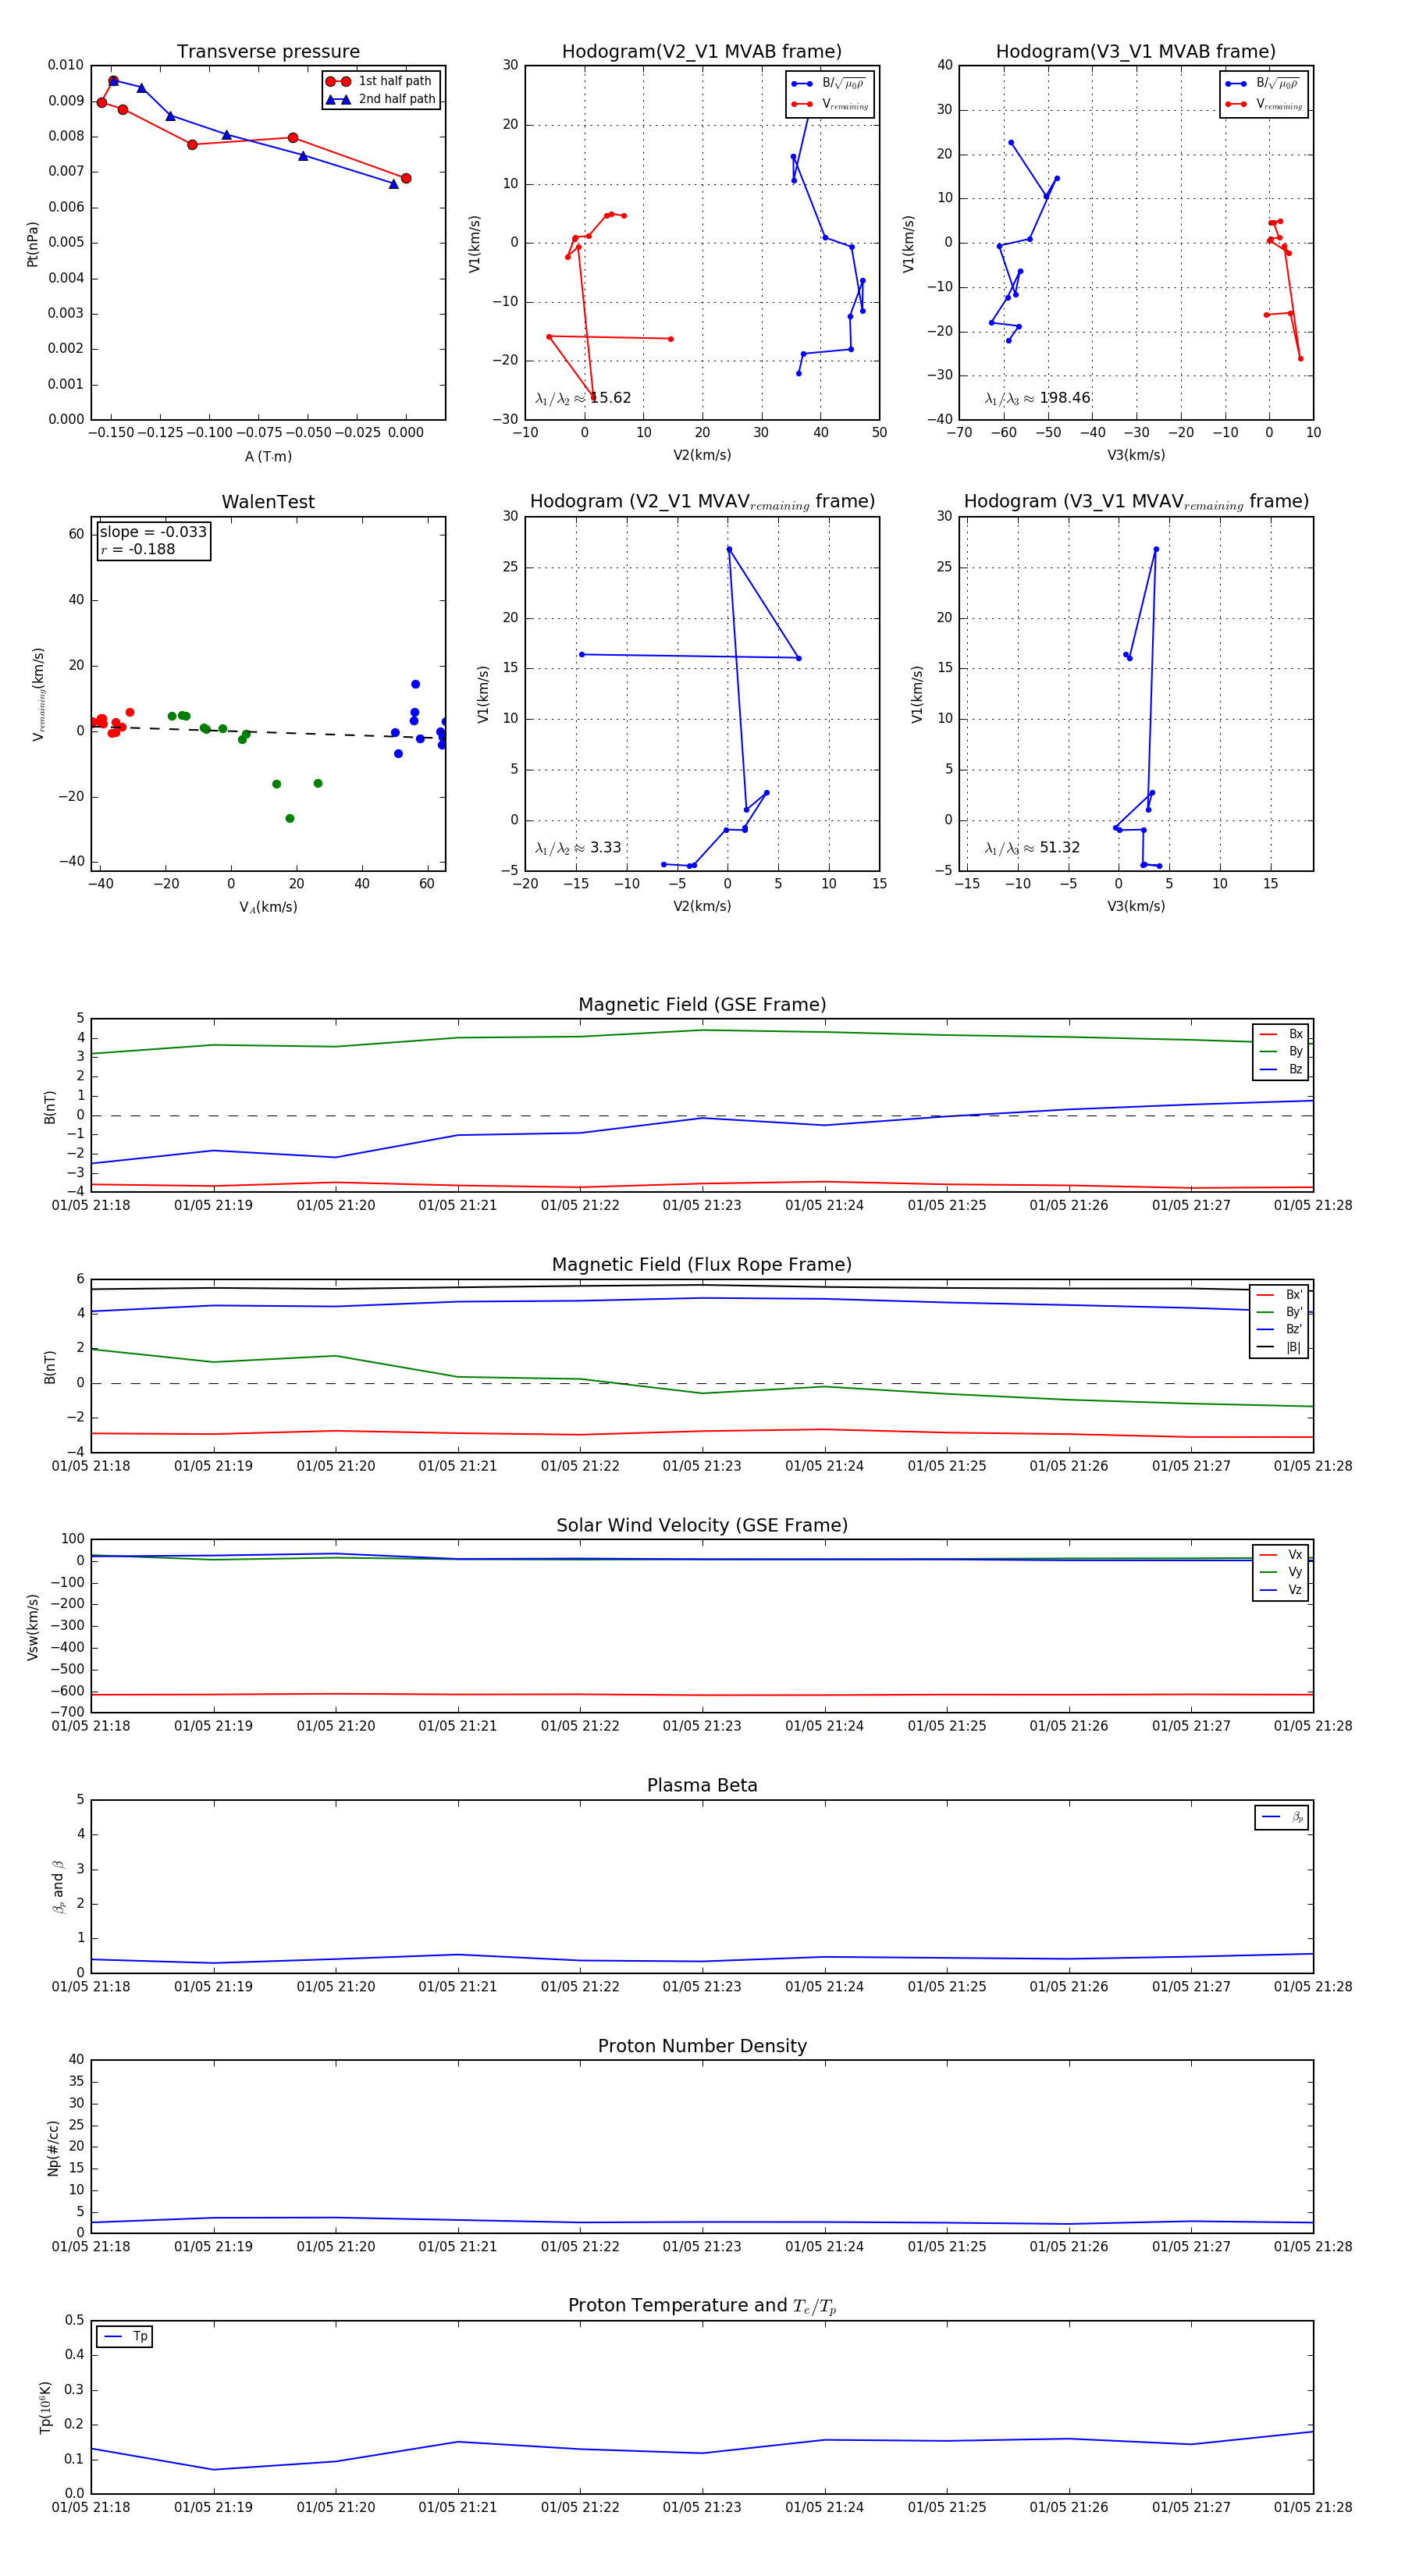Click the "Vsw(km/s)" y-axis label
The width and height of the screenshot is (1405, 2576).
pyautogui.click(x=33, y=1627)
